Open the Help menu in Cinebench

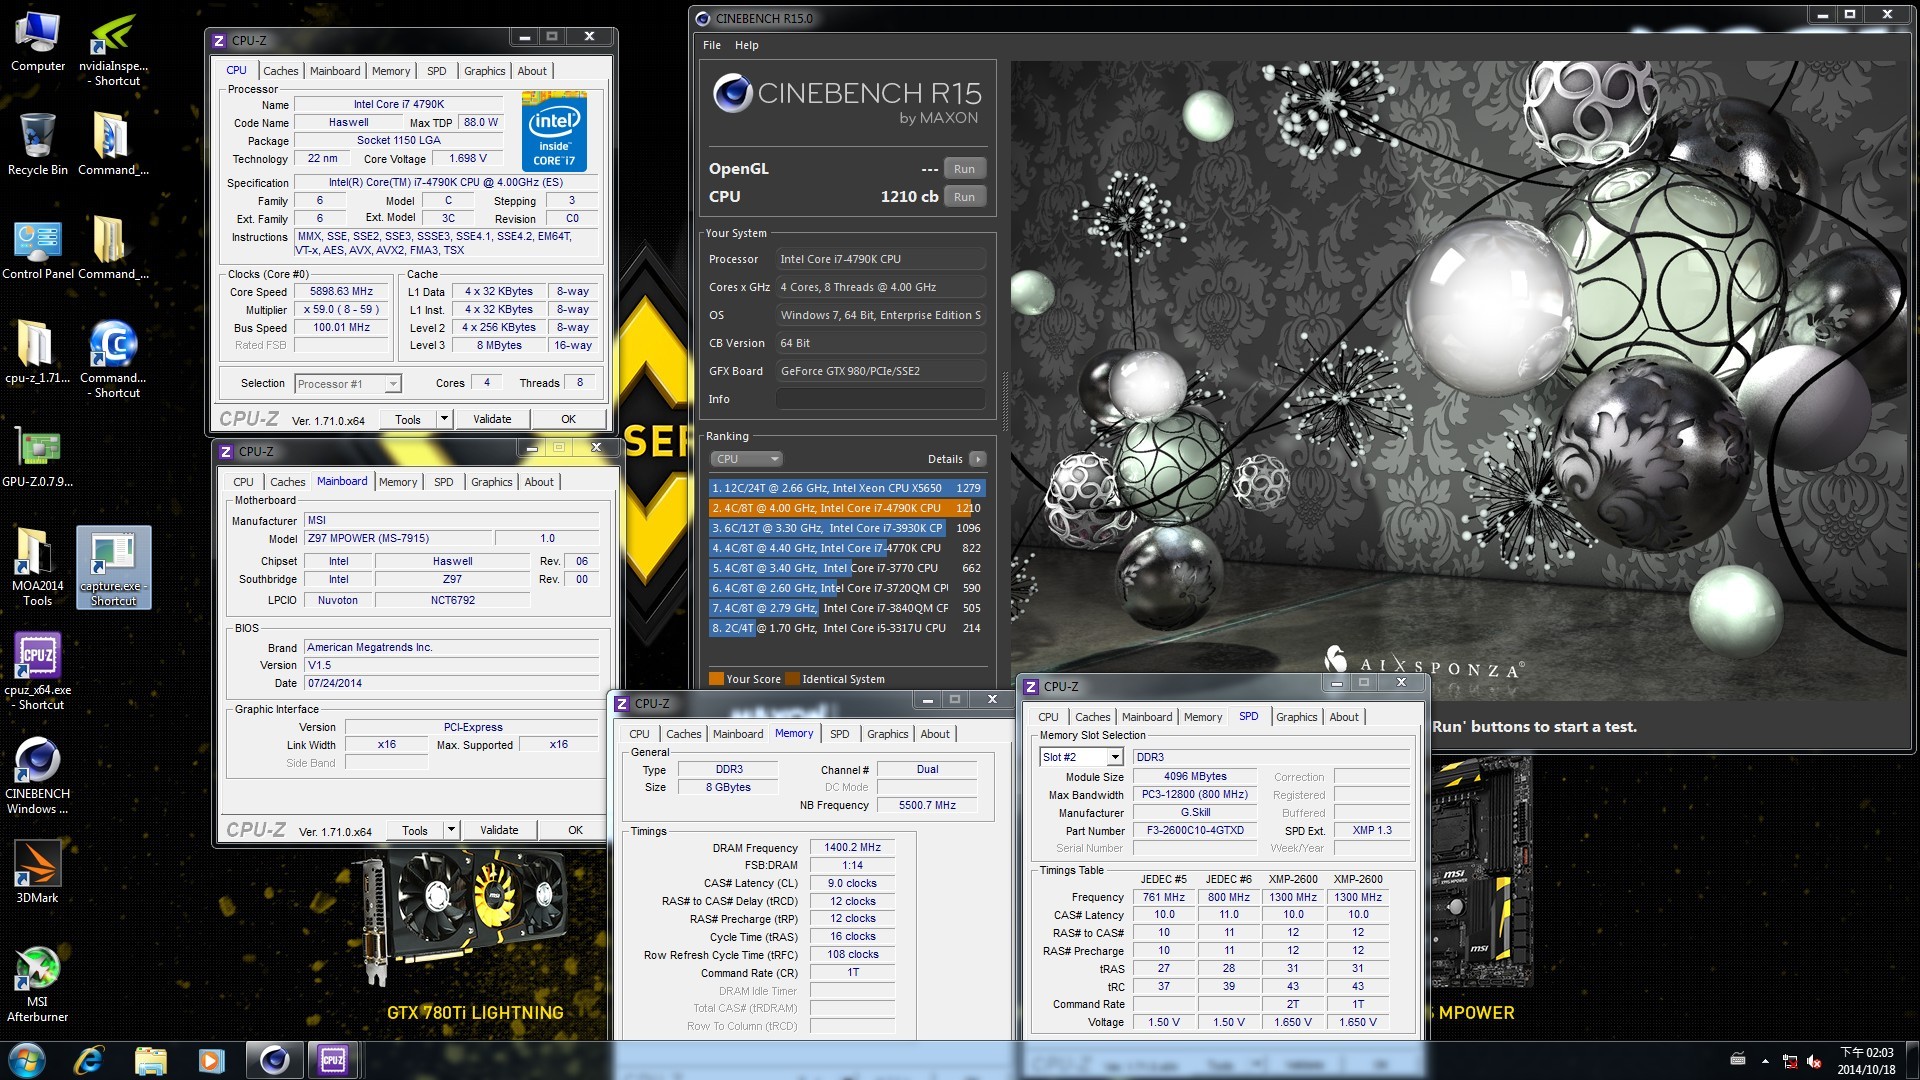coord(747,45)
